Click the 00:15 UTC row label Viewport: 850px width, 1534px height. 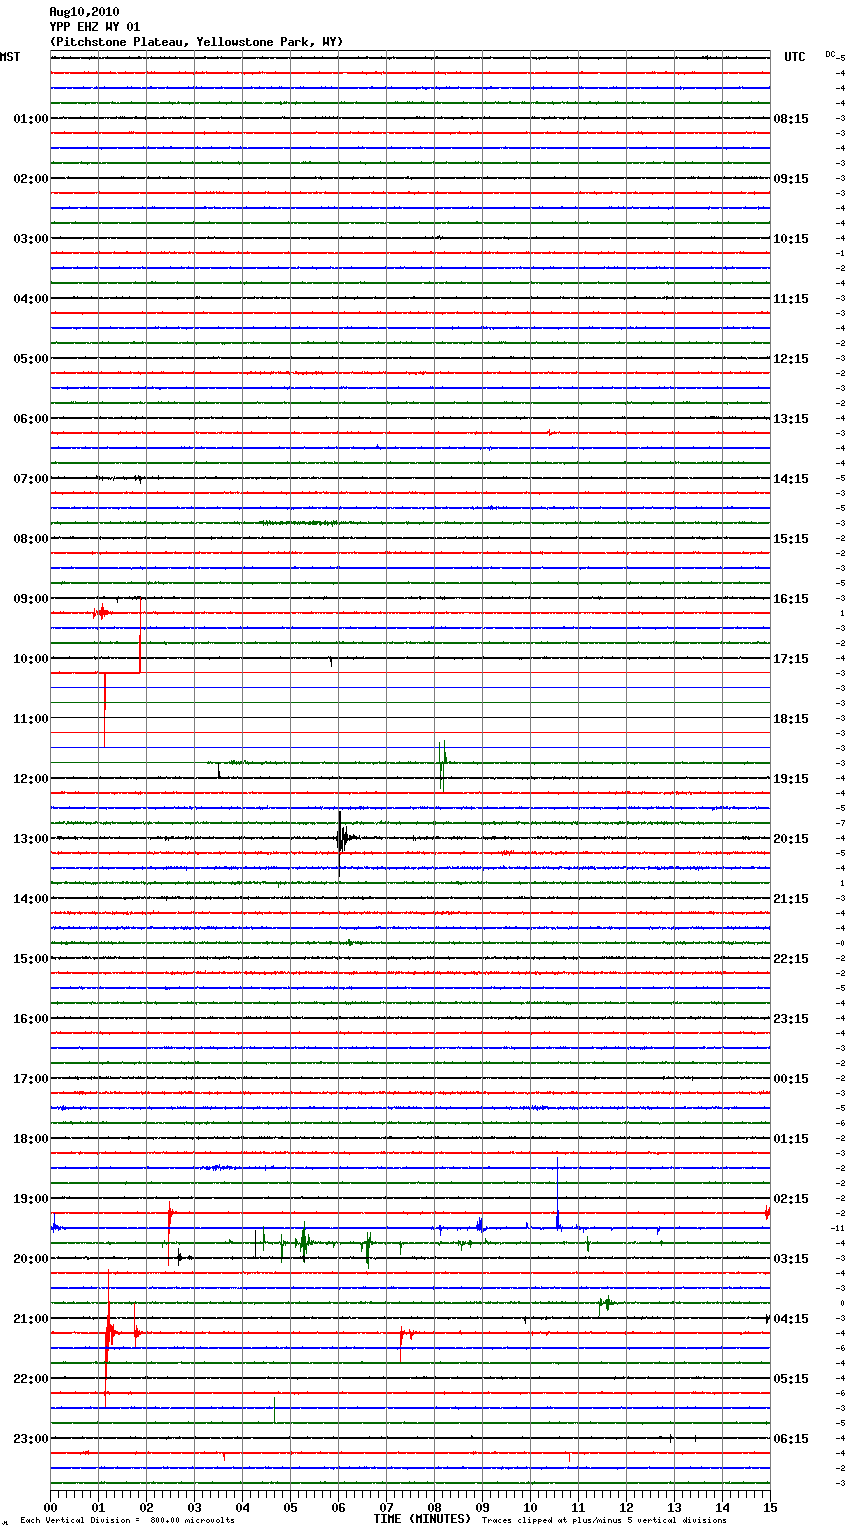pos(791,1079)
